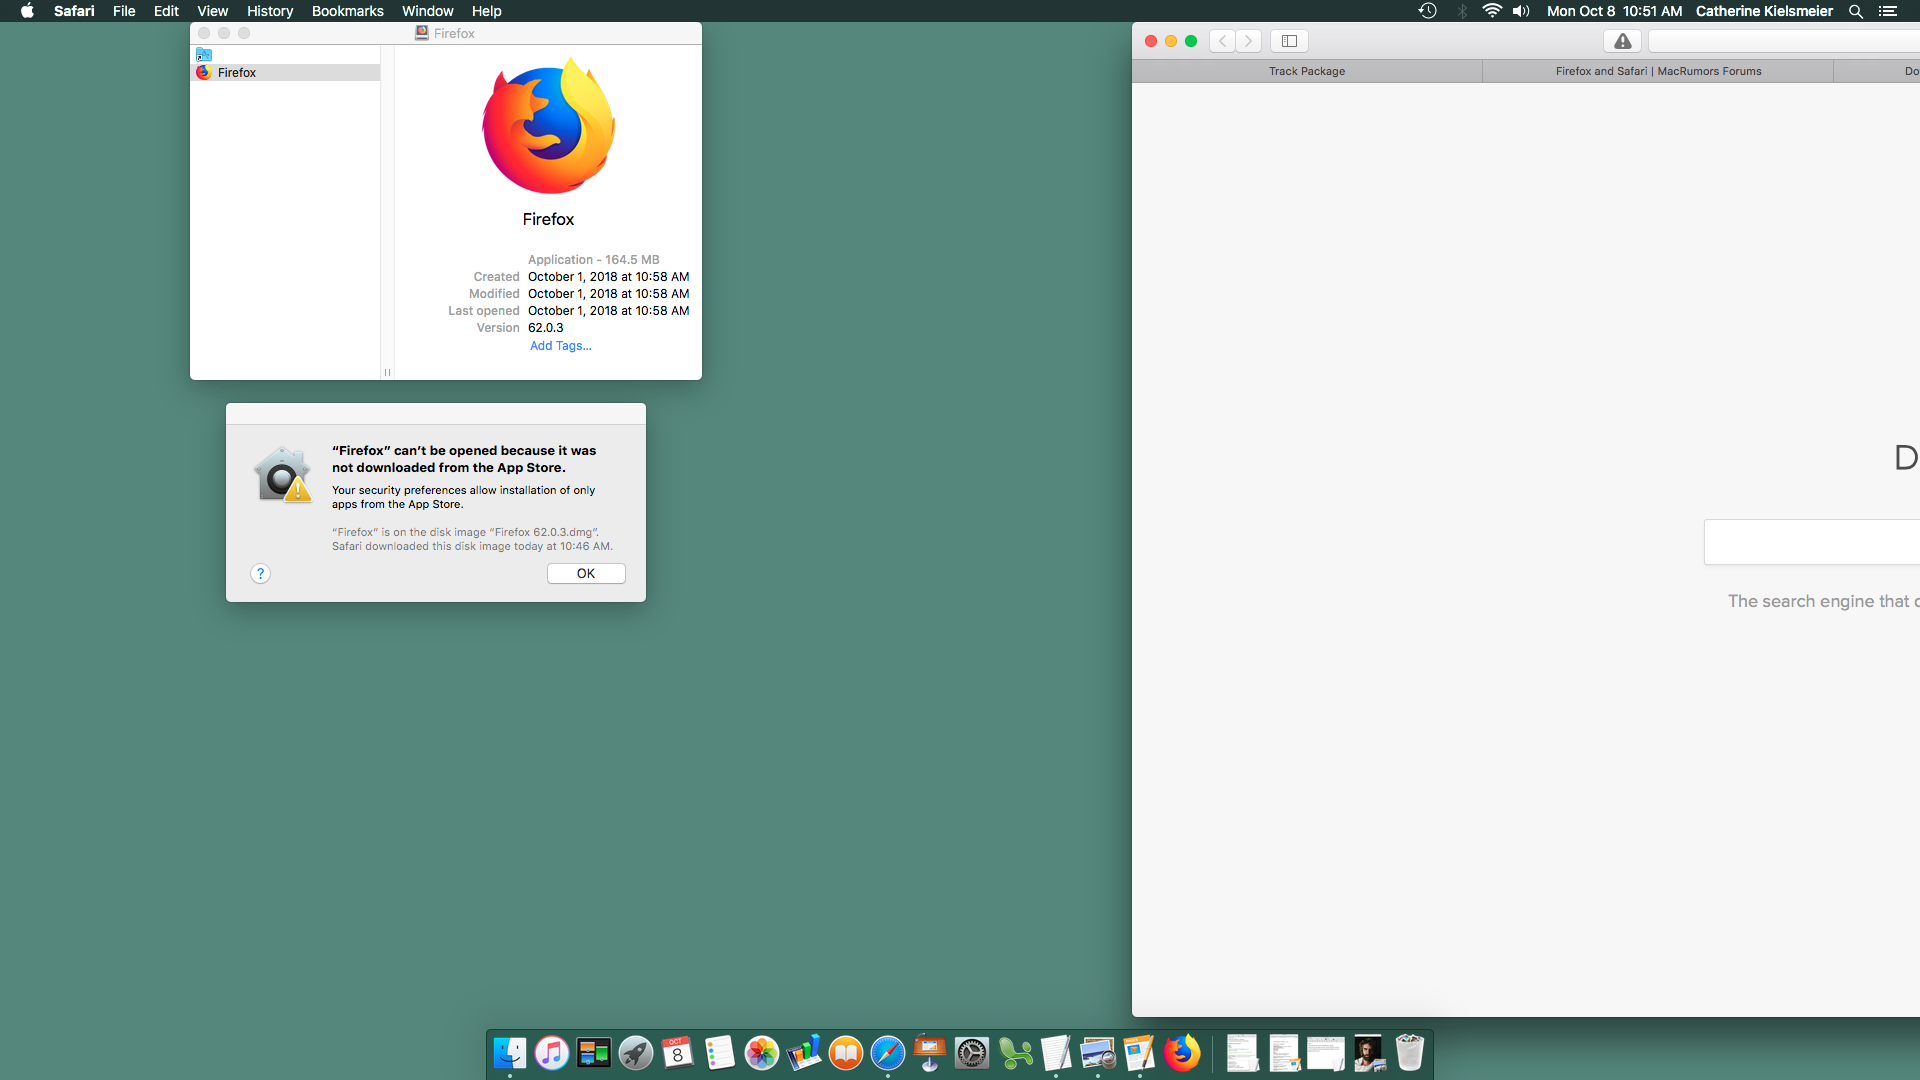The image size is (1920, 1080).
Task: Launch Keynote from the Dock
Action: coord(930,1053)
